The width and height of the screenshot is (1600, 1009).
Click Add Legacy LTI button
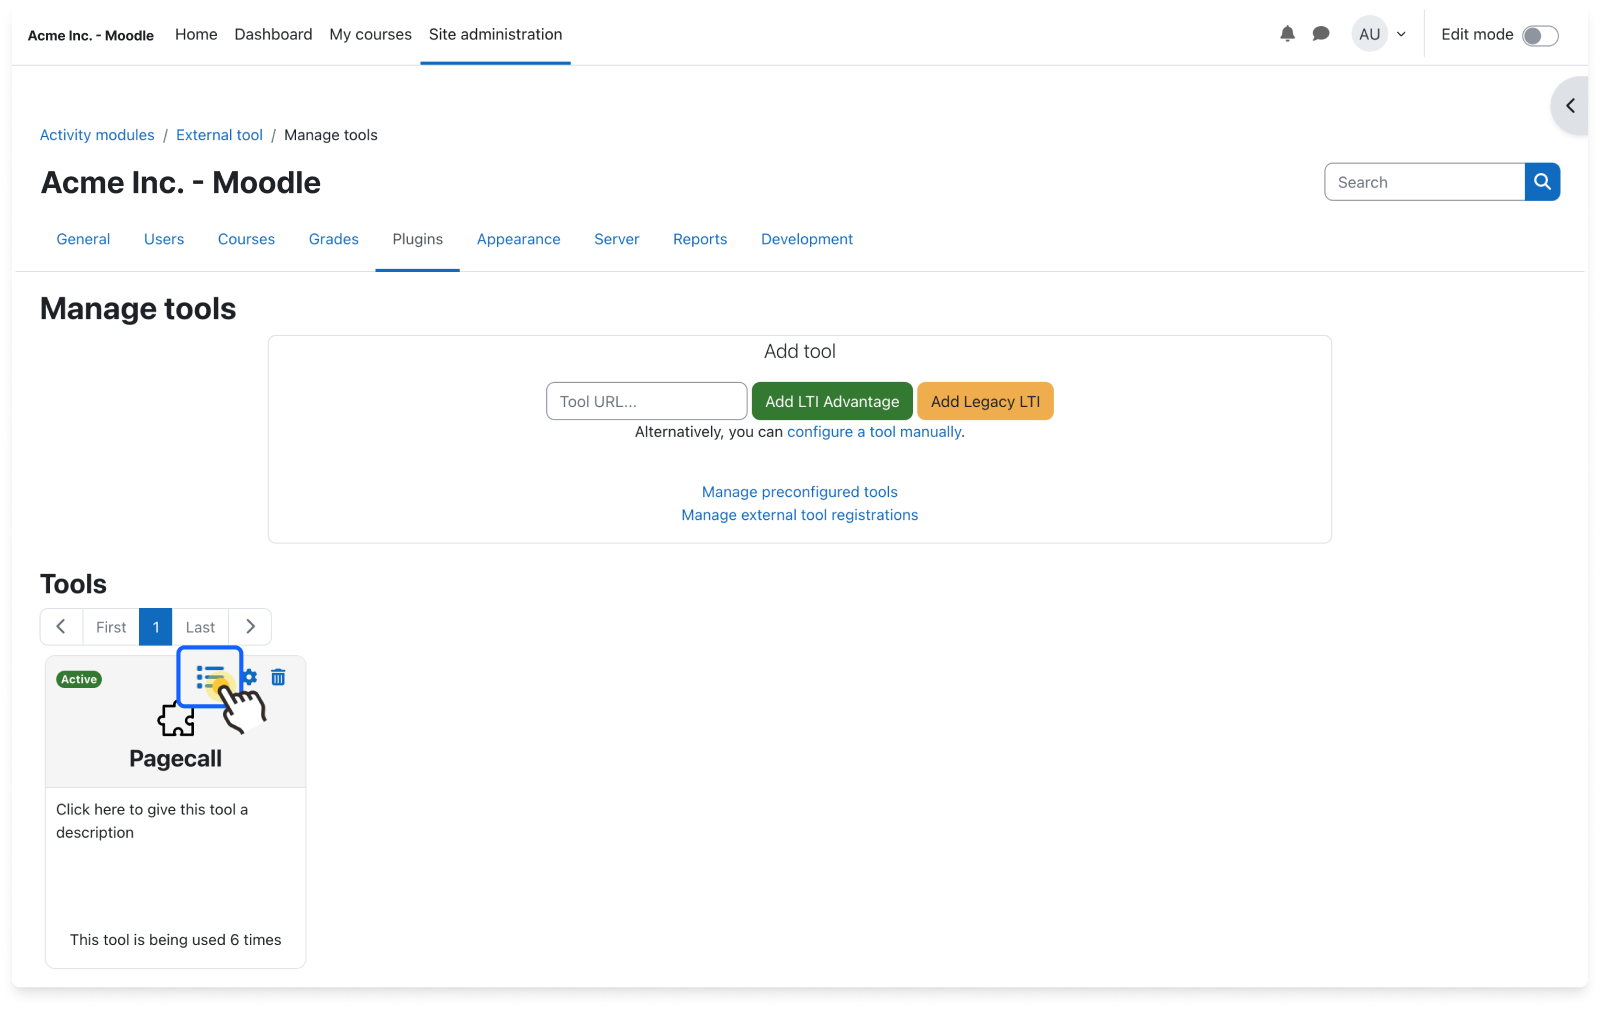[x=985, y=401]
